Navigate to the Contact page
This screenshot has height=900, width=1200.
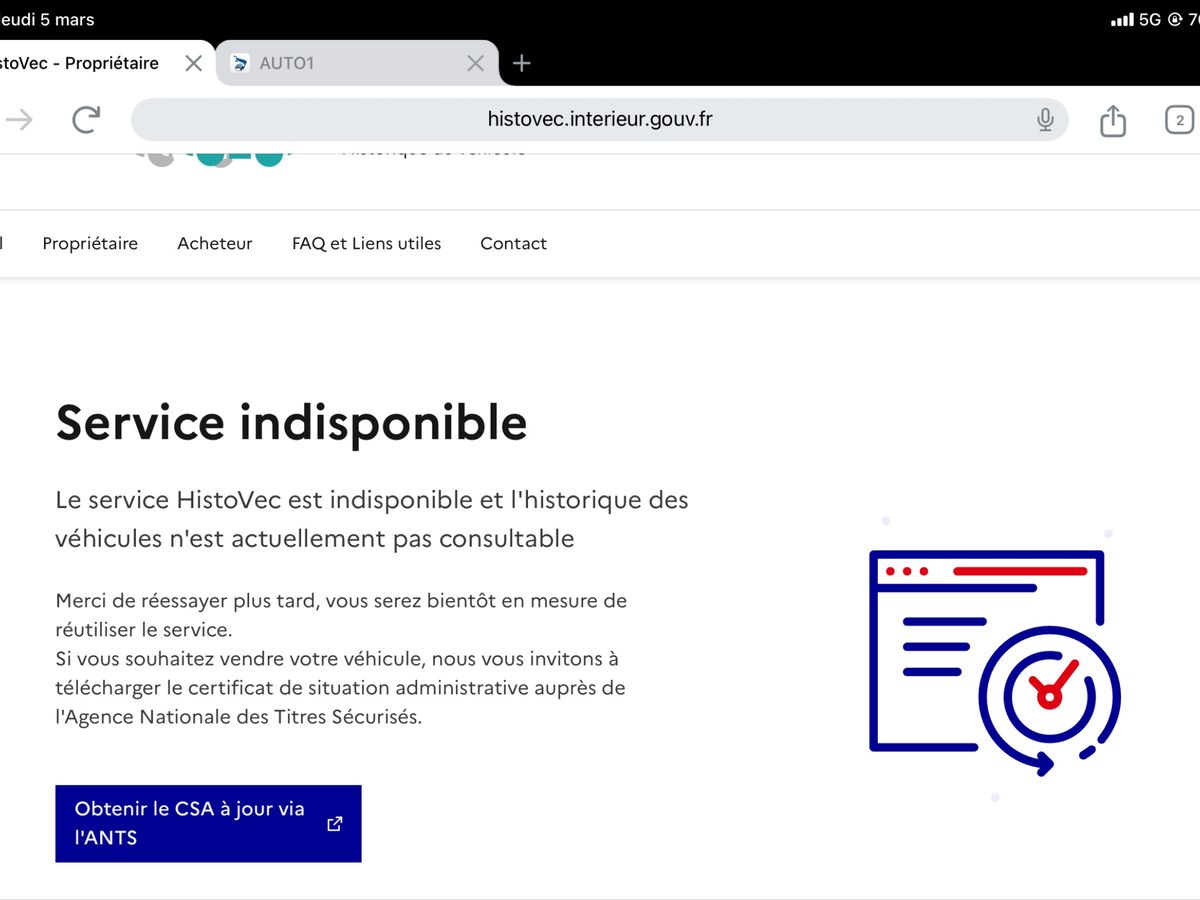(x=513, y=243)
